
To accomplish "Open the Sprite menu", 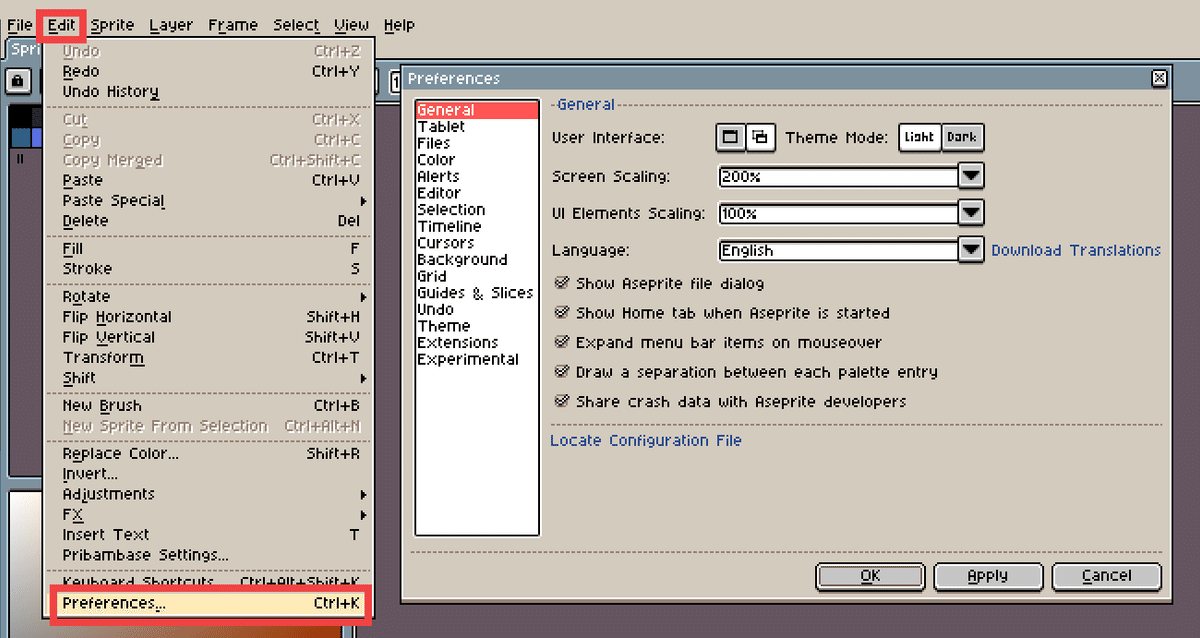I will tap(112, 24).
